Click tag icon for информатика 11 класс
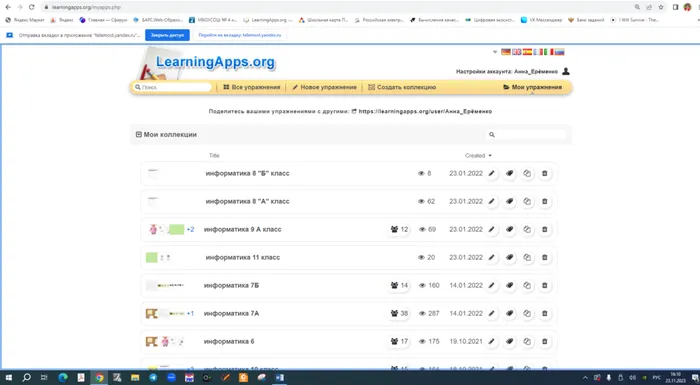 509,257
